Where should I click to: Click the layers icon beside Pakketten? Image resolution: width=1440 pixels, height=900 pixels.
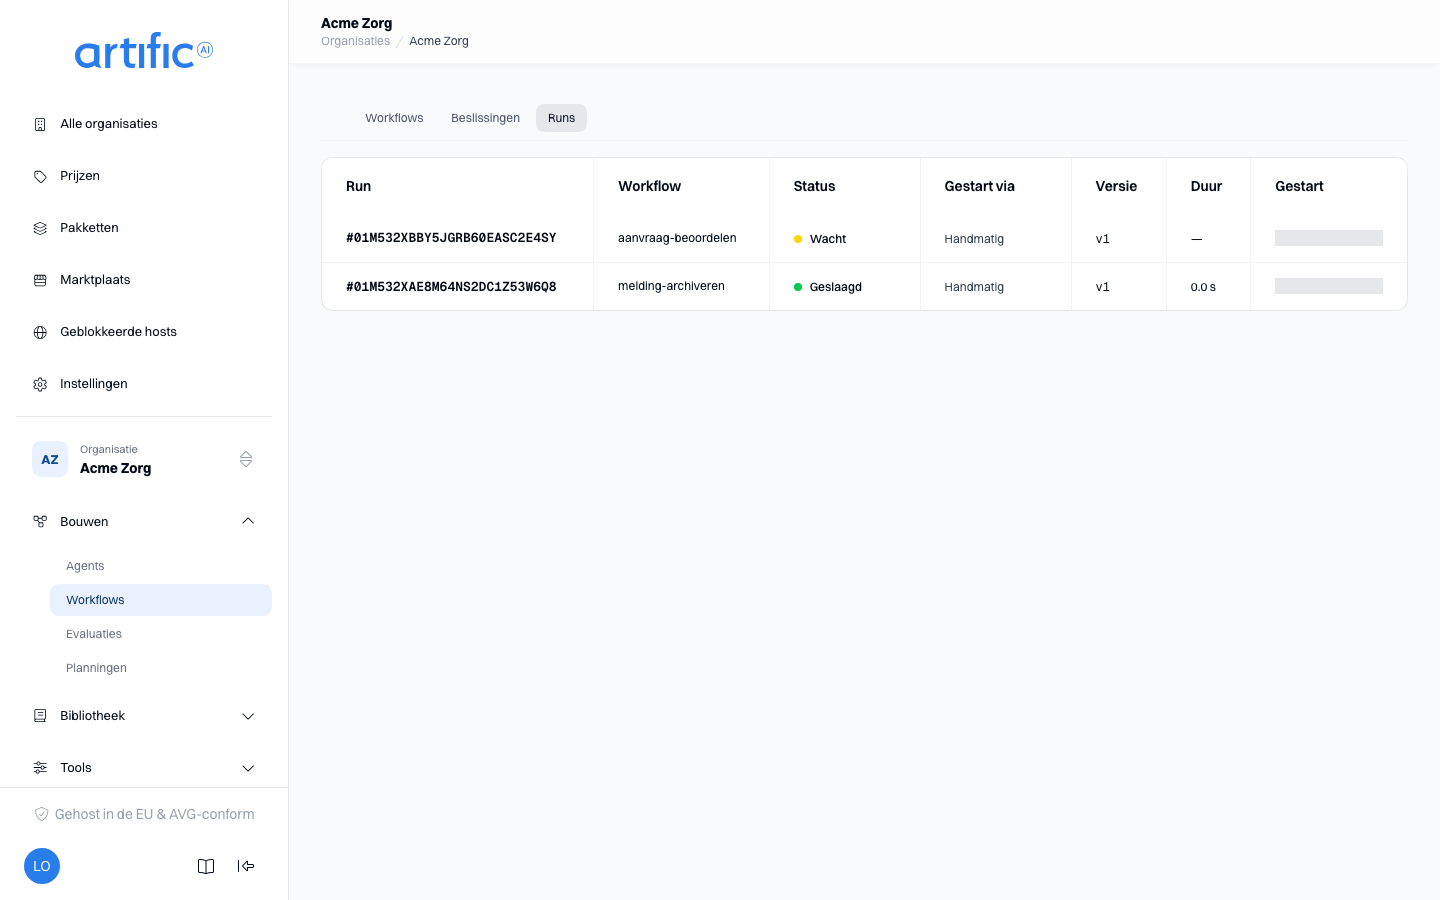[x=40, y=228]
